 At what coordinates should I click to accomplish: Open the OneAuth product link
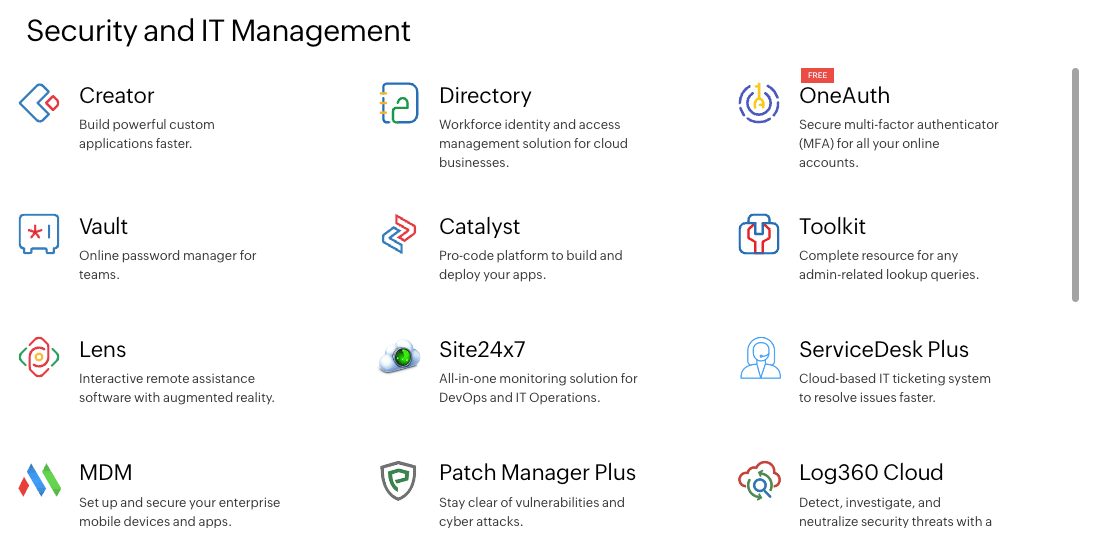[844, 95]
